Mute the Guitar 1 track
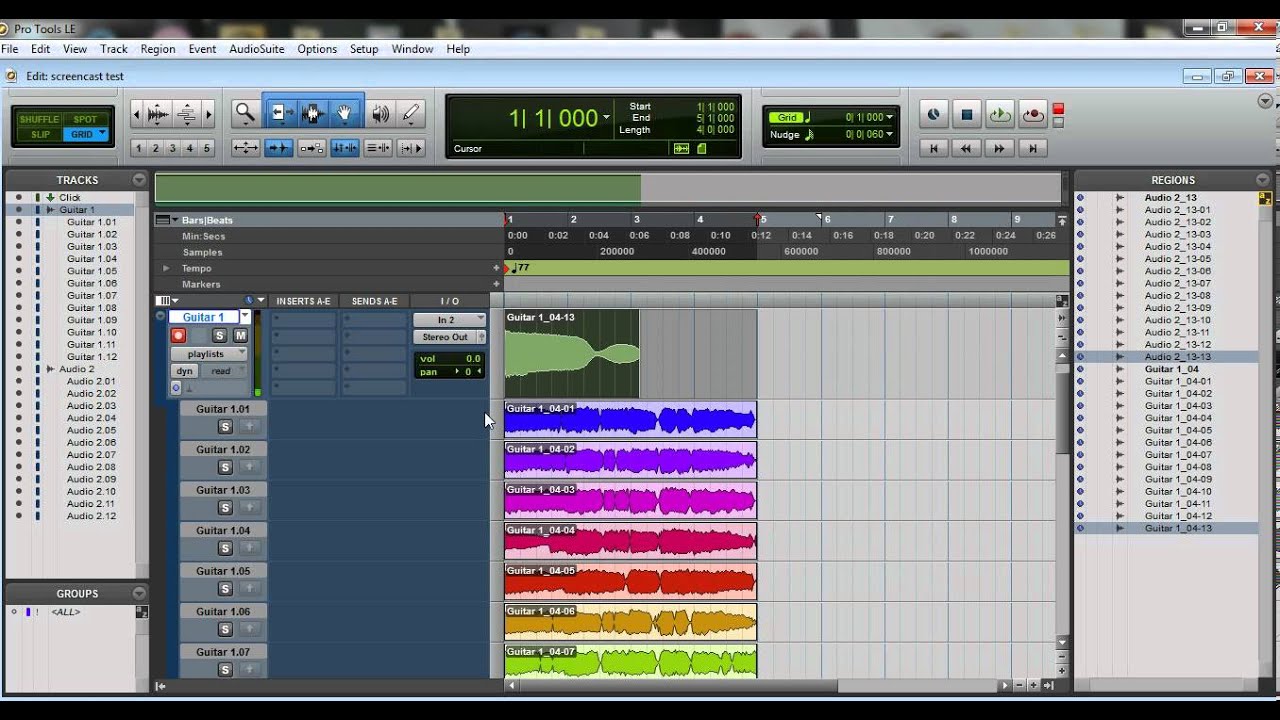Image resolution: width=1280 pixels, height=720 pixels. point(240,336)
